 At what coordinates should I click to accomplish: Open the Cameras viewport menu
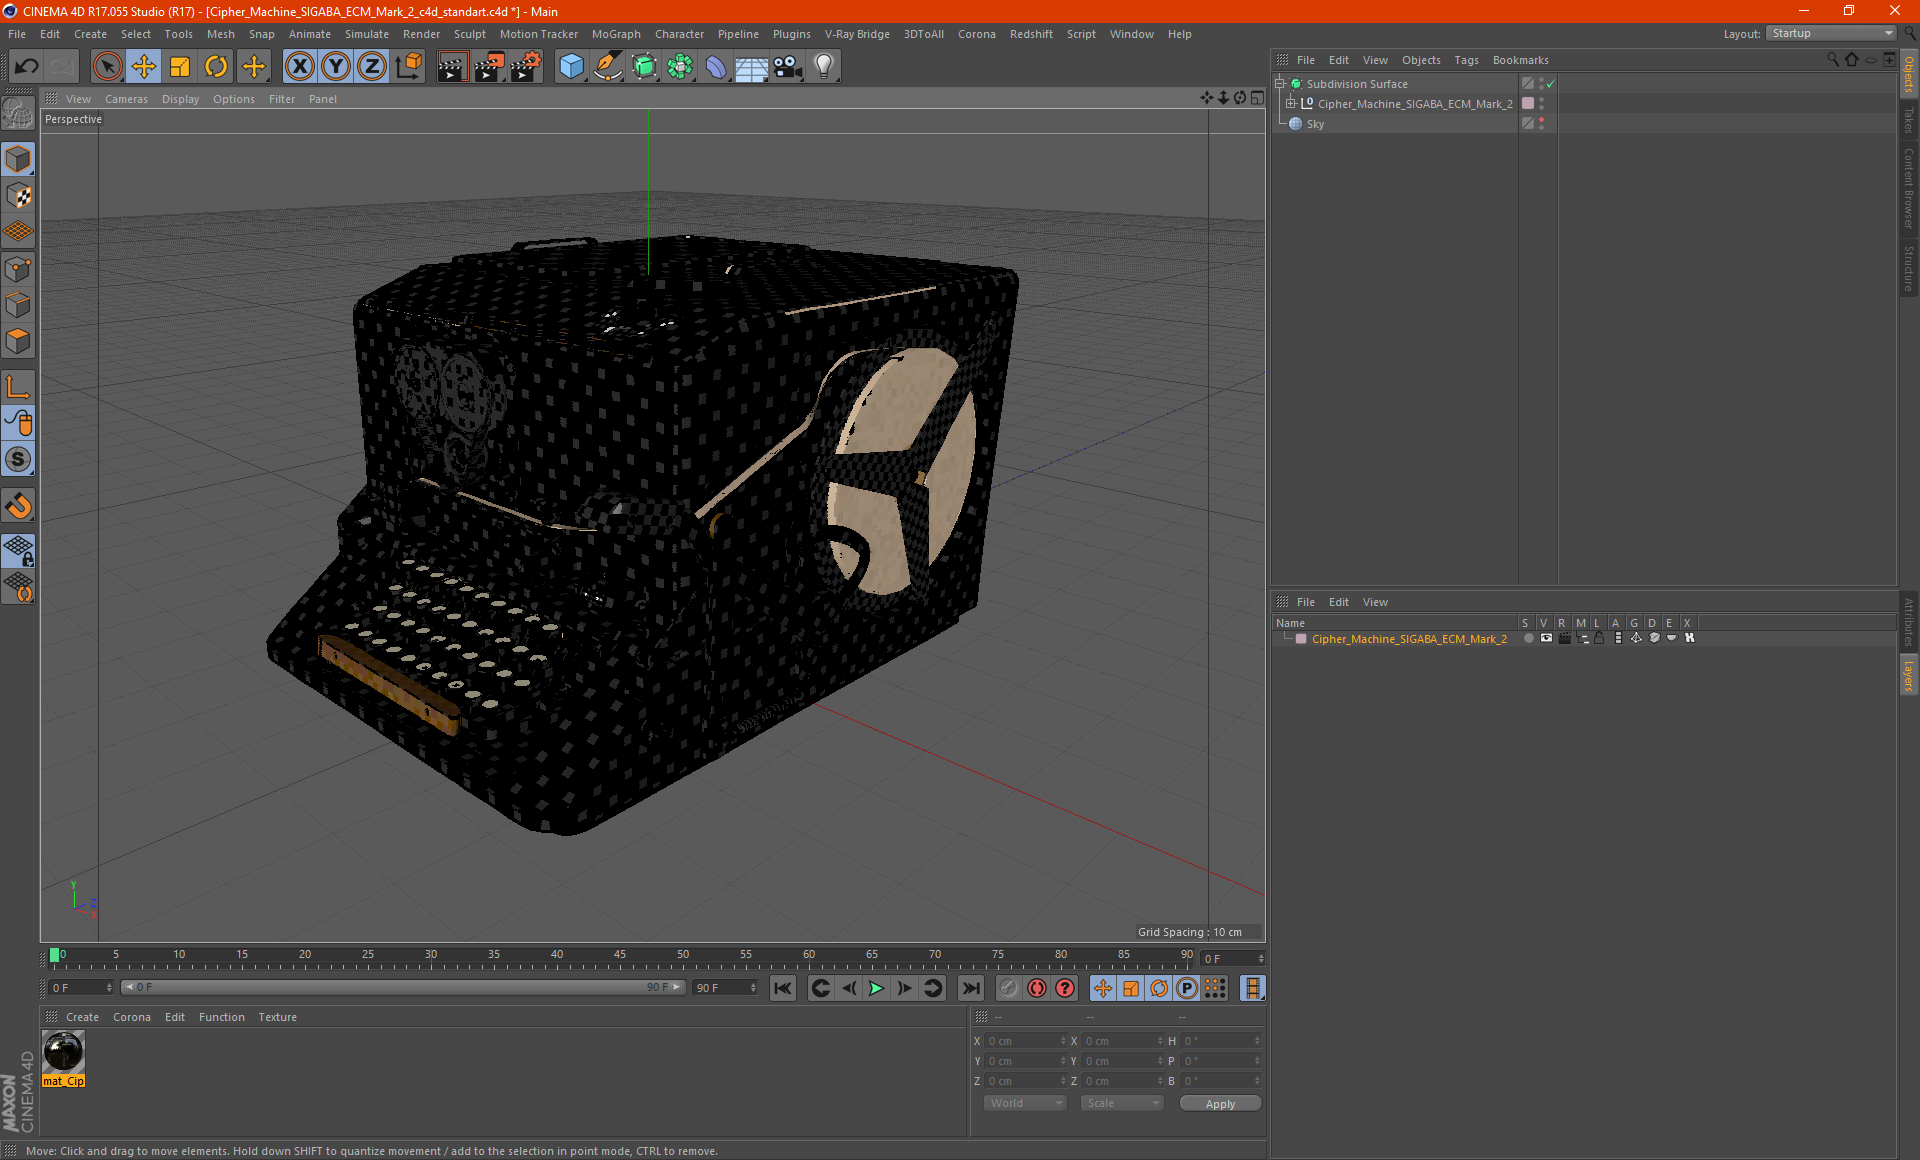click(126, 99)
